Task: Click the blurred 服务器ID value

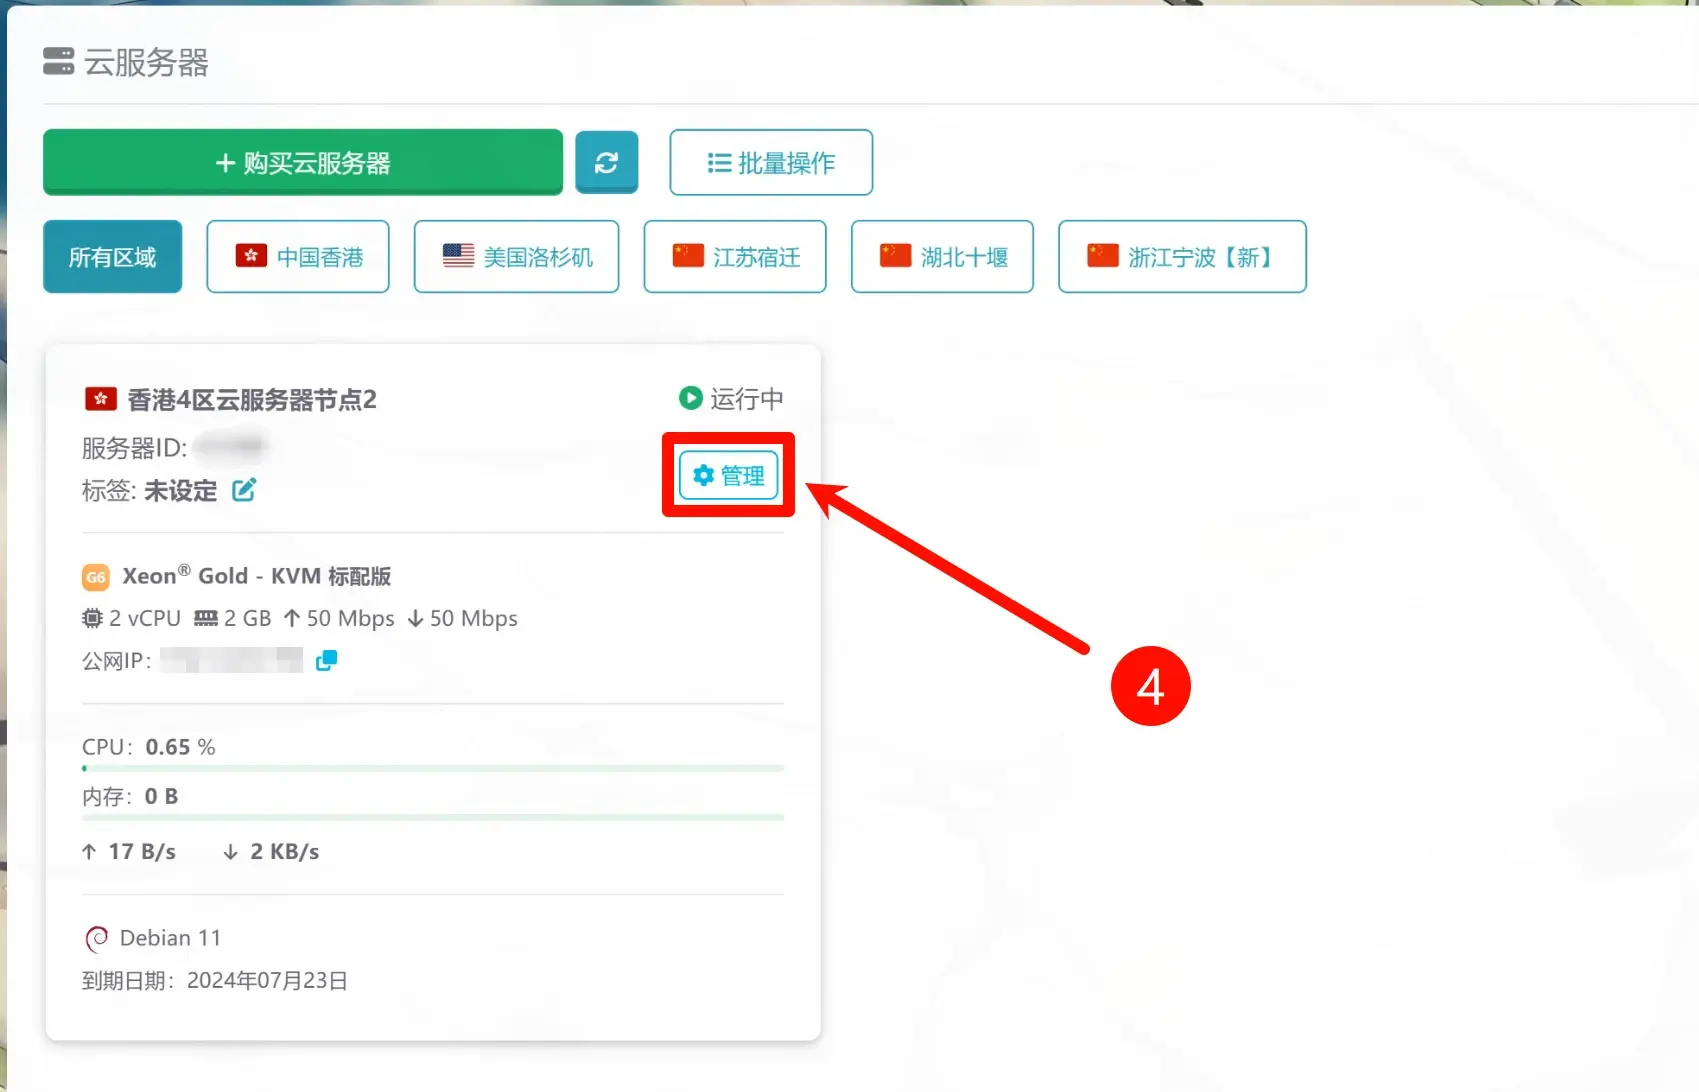Action: (x=231, y=446)
